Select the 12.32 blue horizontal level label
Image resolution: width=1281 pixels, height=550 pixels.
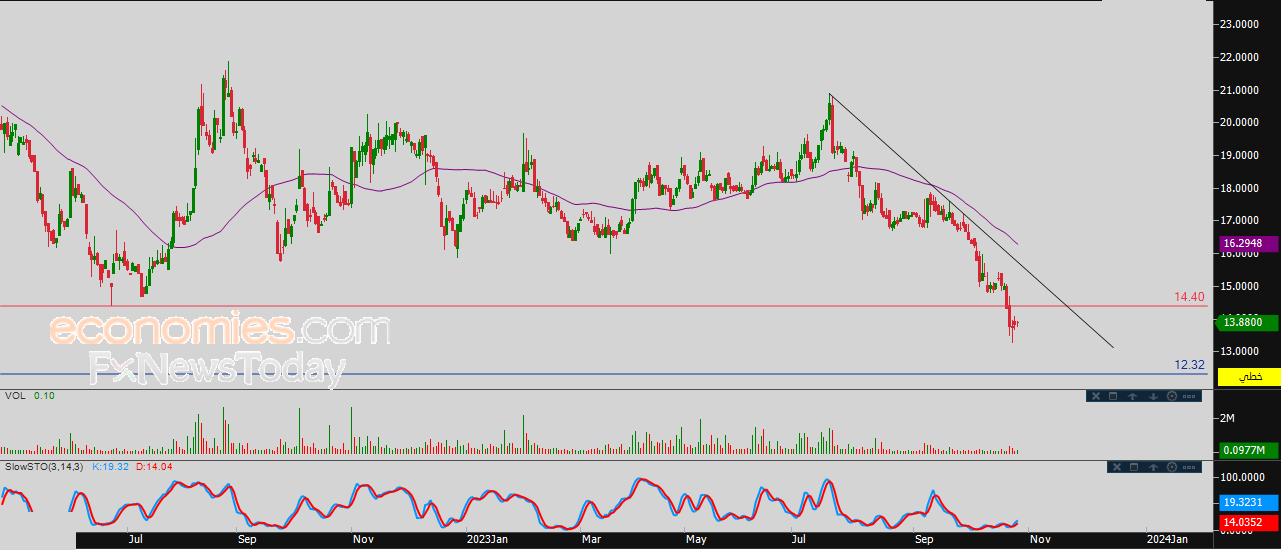[x=1190, y=365]
